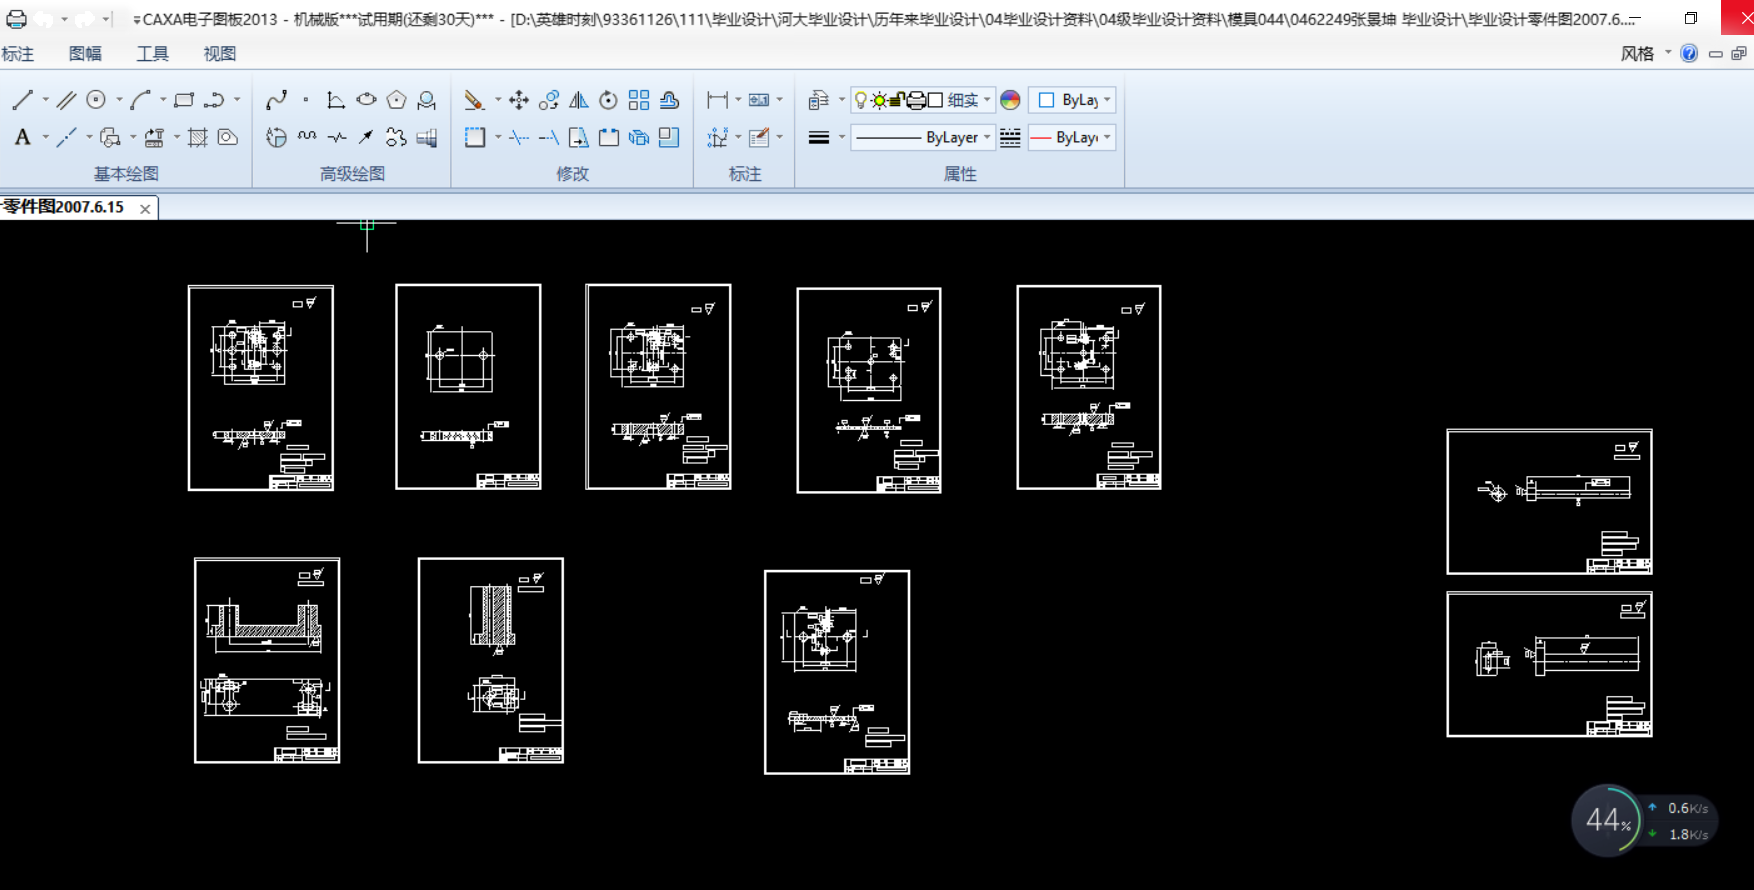Viewport: 1754px width, 890px height.
Task: Click the line weight bars icon
Action: pos(819,137)
